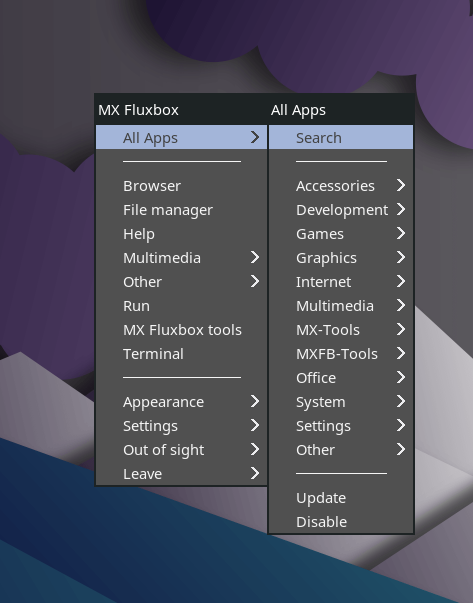This screenshot has width=473, height=603.
Task: Expand Other in the MX Fluxbox menu
Action: (x=181, y=282)
